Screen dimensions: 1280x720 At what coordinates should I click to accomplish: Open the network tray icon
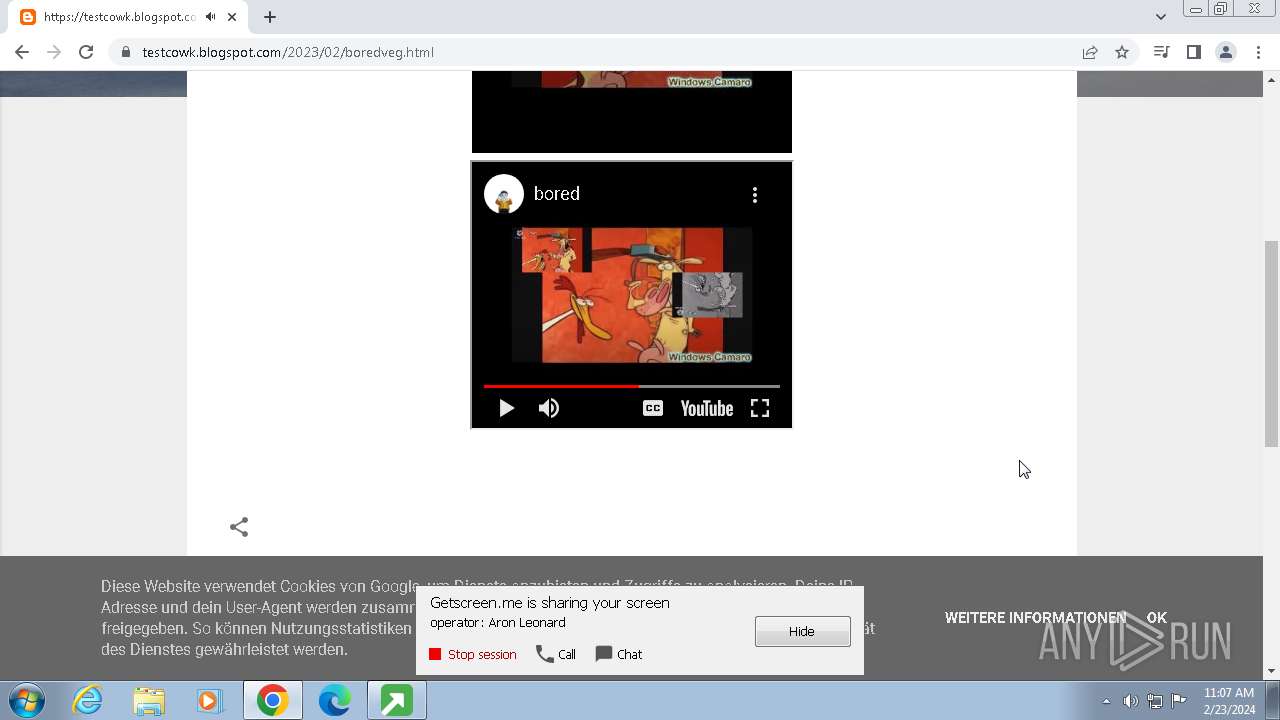pos(1155,701)
